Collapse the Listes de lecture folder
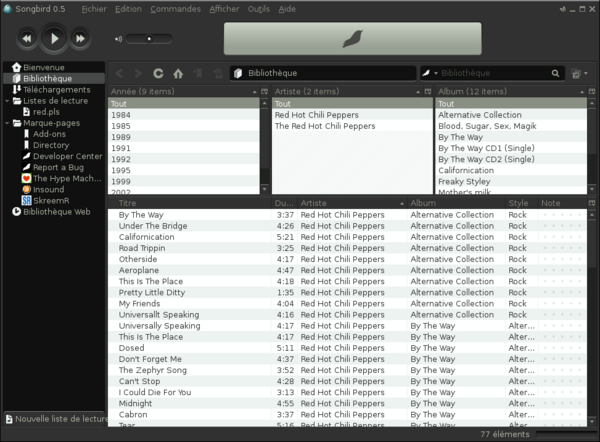 (7, 101)
